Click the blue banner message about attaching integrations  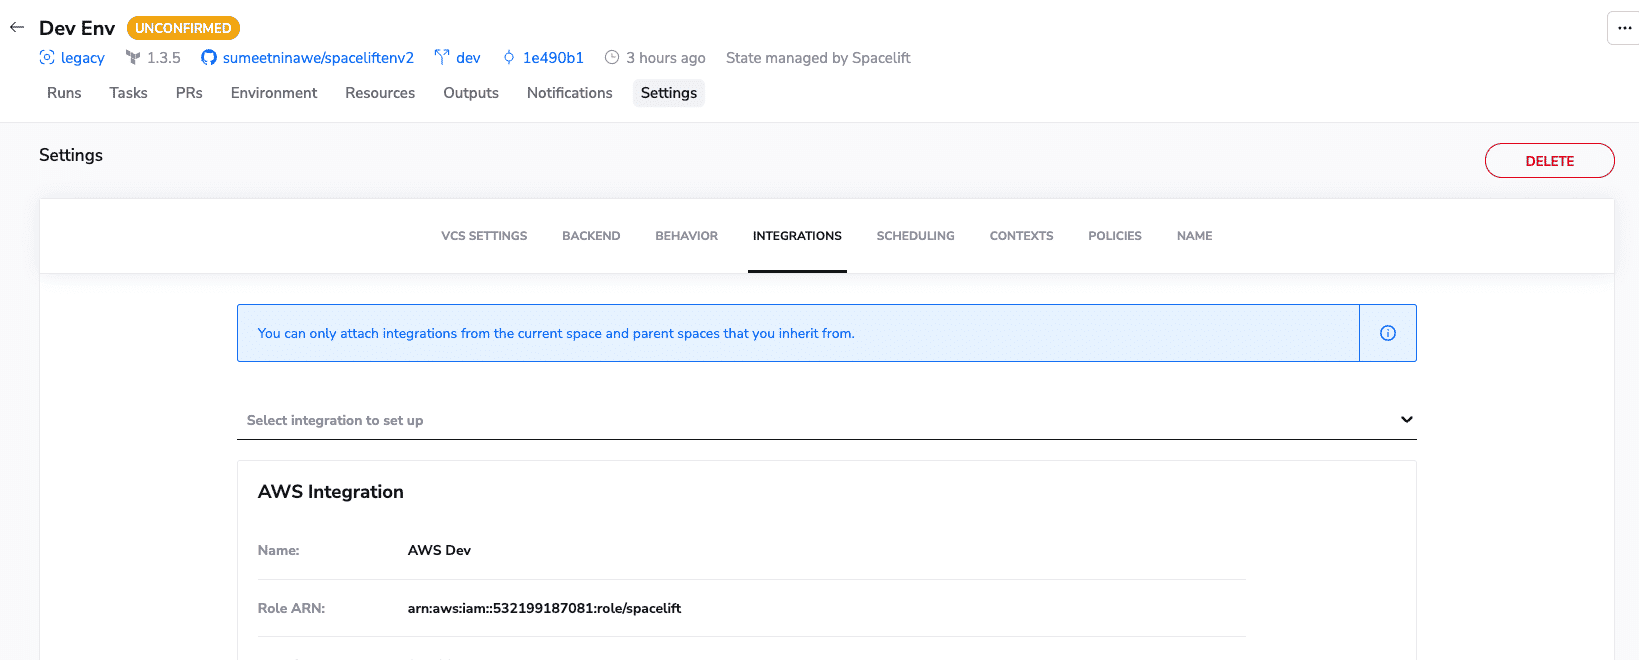[556, 333]
